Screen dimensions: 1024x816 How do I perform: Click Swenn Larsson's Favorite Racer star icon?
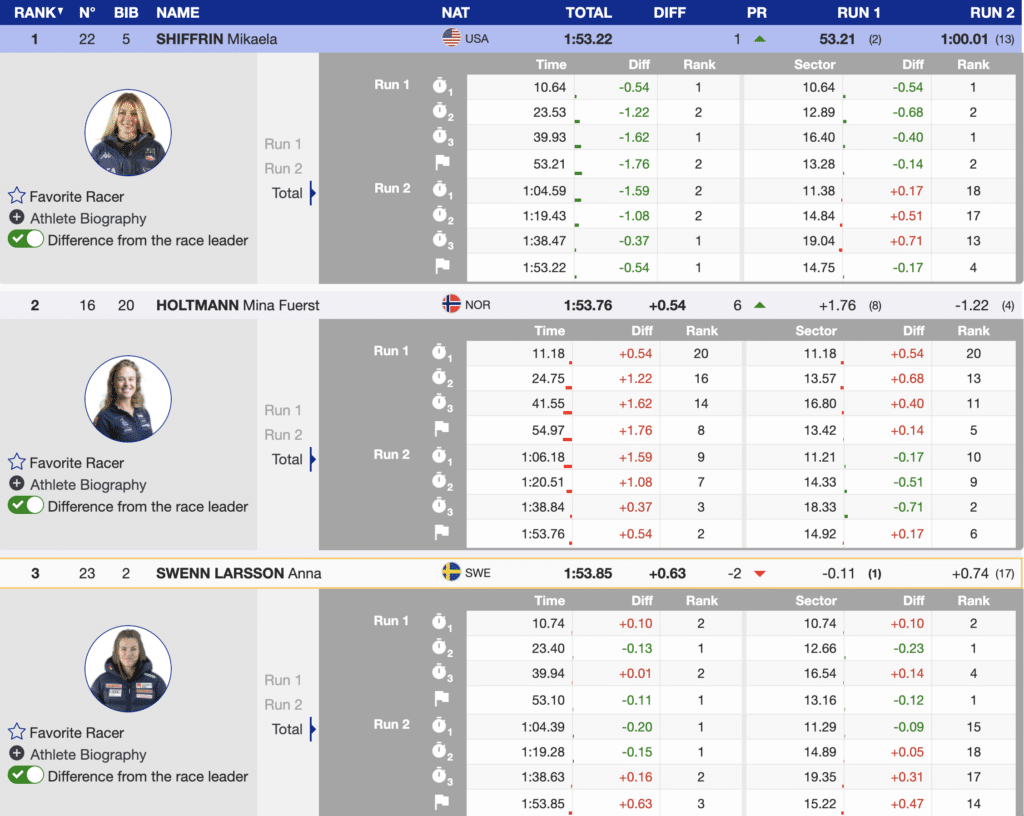[x=17, y=732]
